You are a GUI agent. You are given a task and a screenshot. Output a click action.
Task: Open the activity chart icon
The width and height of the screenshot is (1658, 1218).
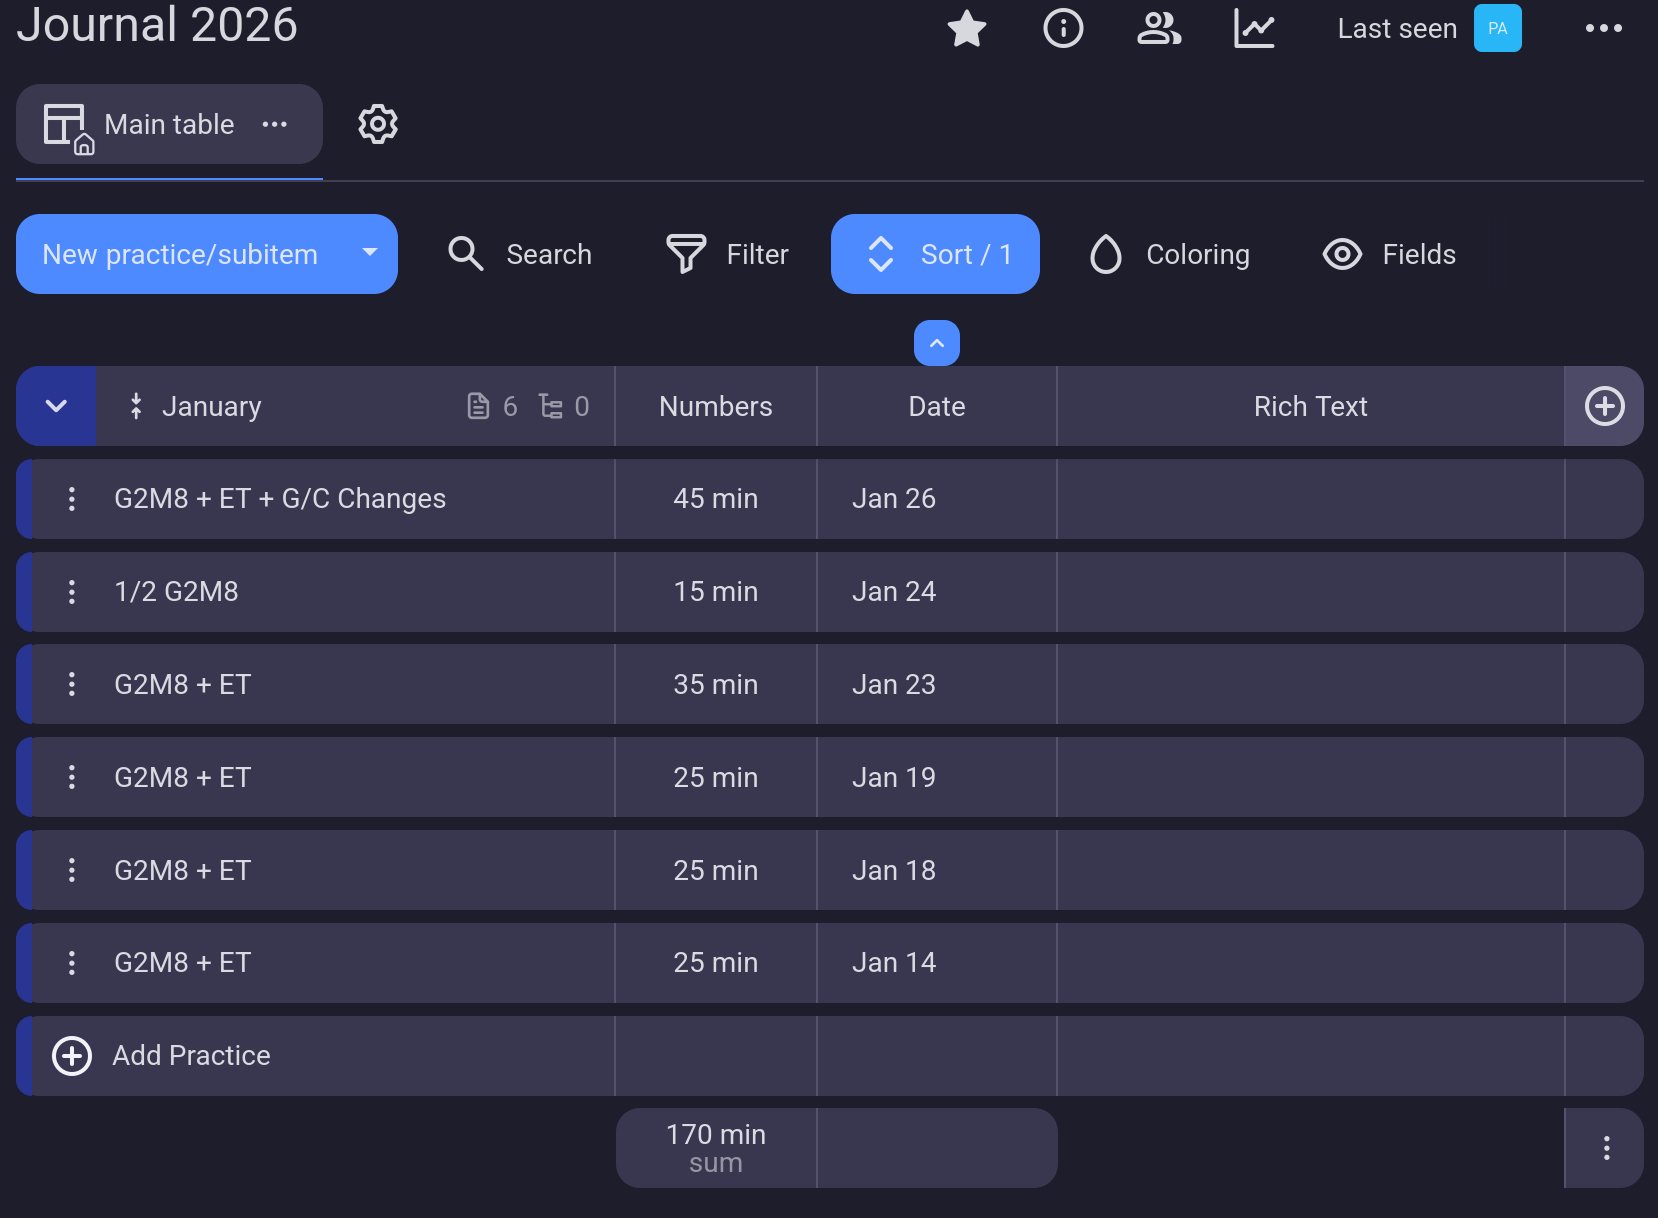(x=1253, y=29)
